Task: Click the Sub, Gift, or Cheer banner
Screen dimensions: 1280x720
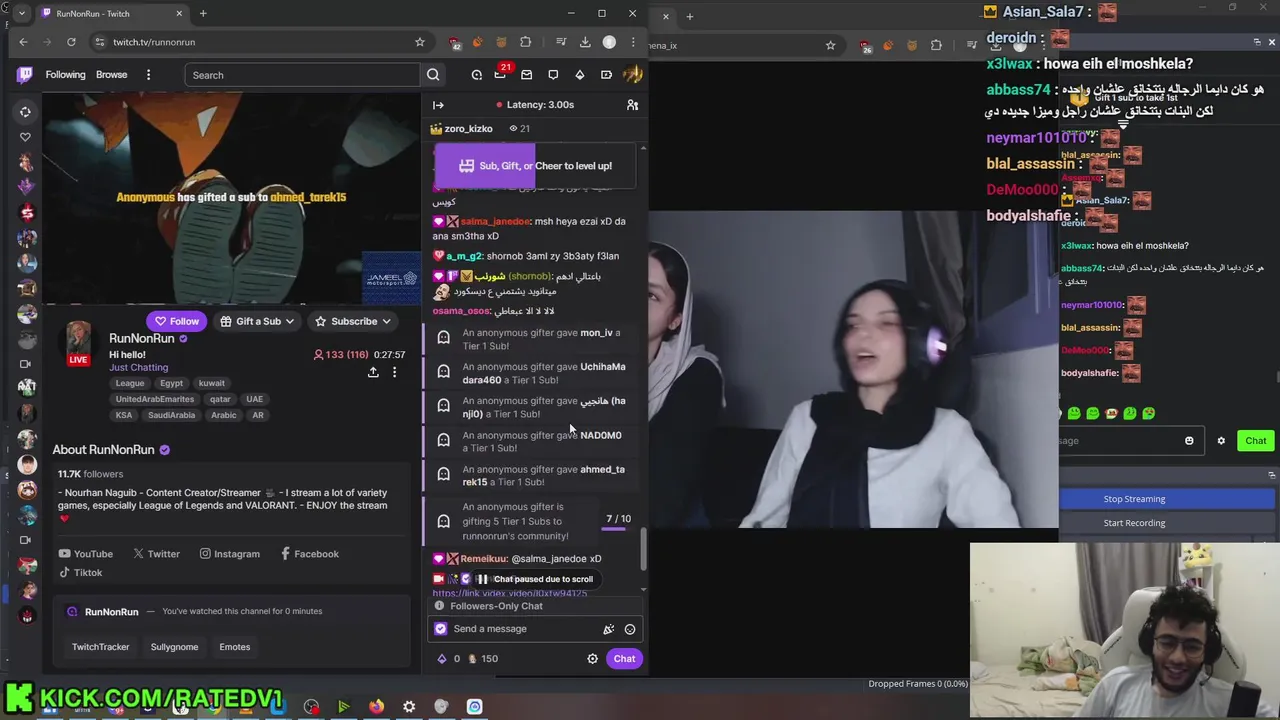Action: click(534, 166)
